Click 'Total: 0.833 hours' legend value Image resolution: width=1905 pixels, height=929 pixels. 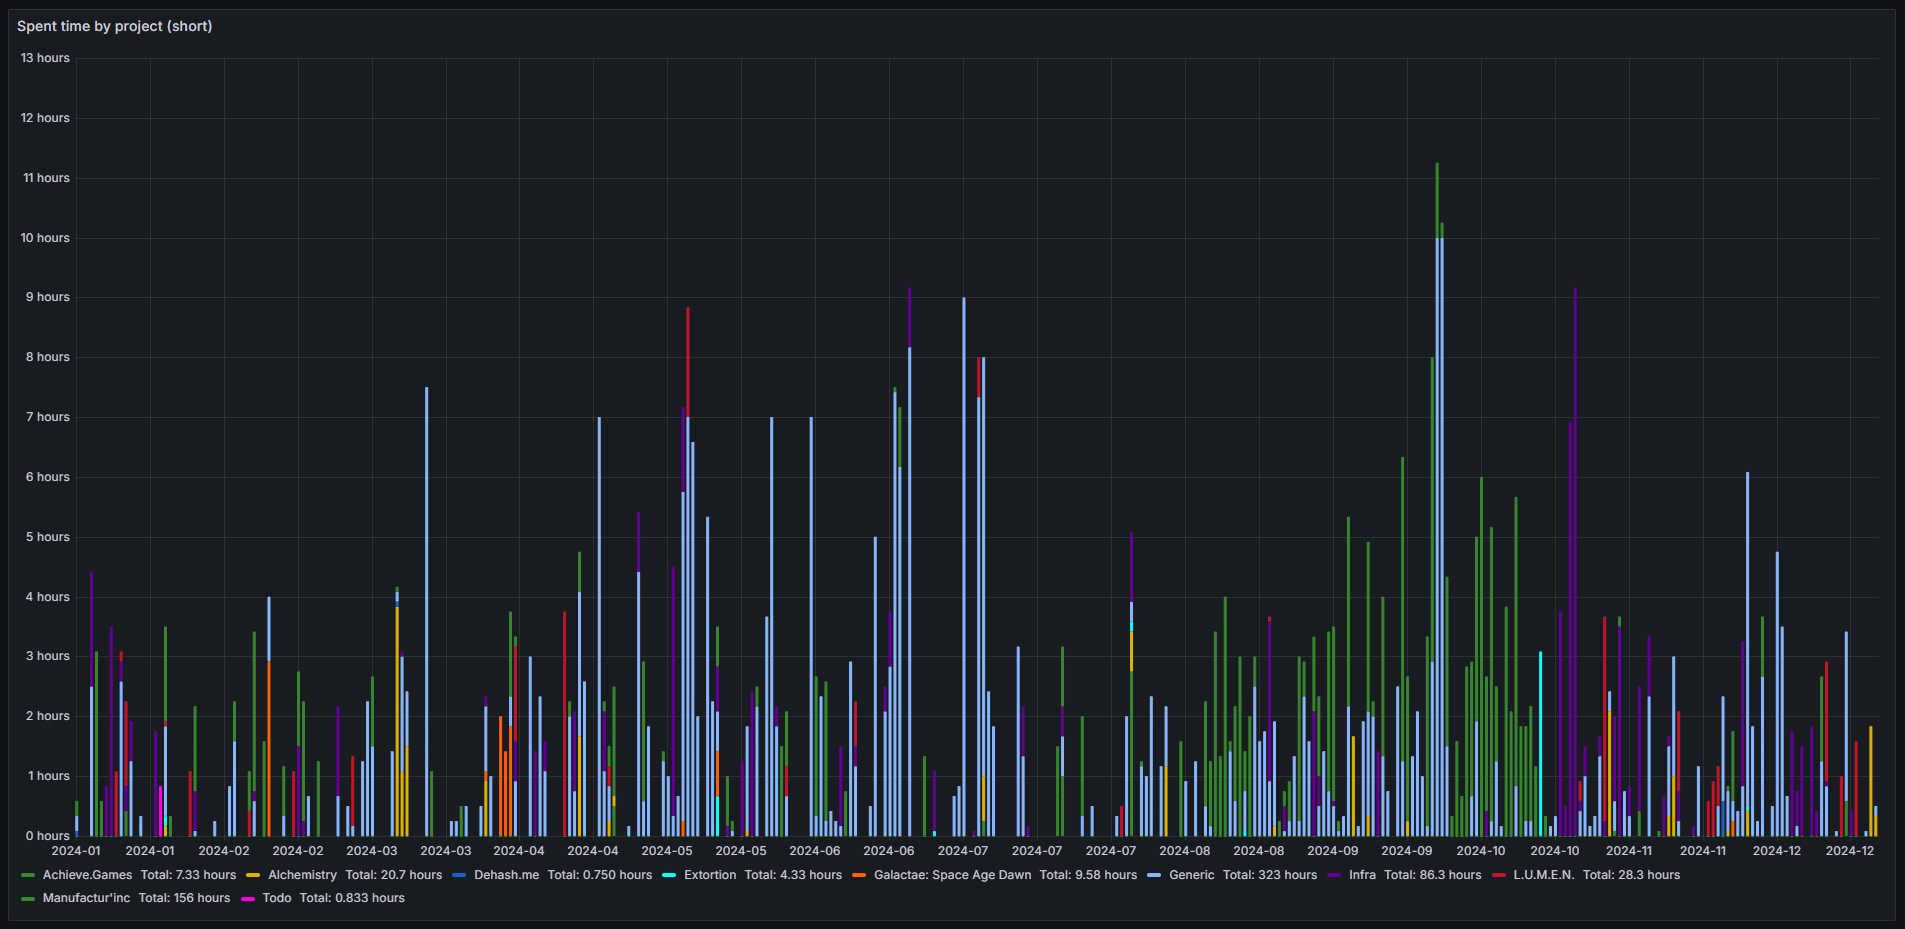(352, 898)
